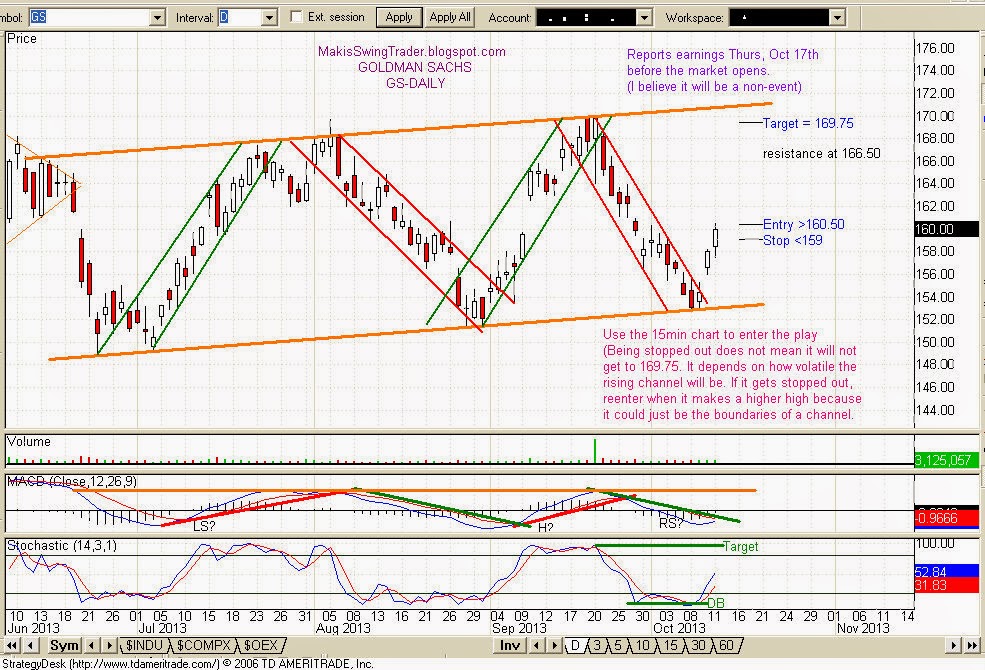
Task: Click the green Target label in Stochastic panel
Action: point(741,547)
